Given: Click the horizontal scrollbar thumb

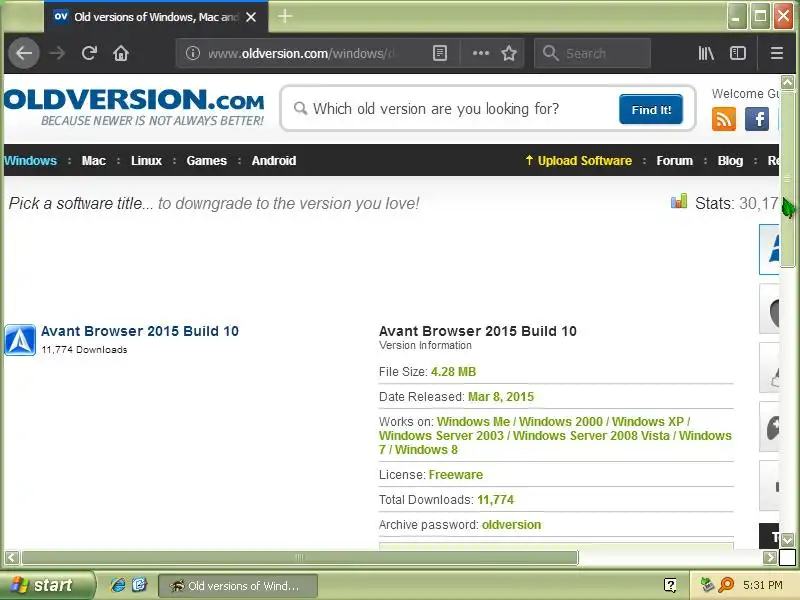Looking at the screenshot, I should (300, 557).
